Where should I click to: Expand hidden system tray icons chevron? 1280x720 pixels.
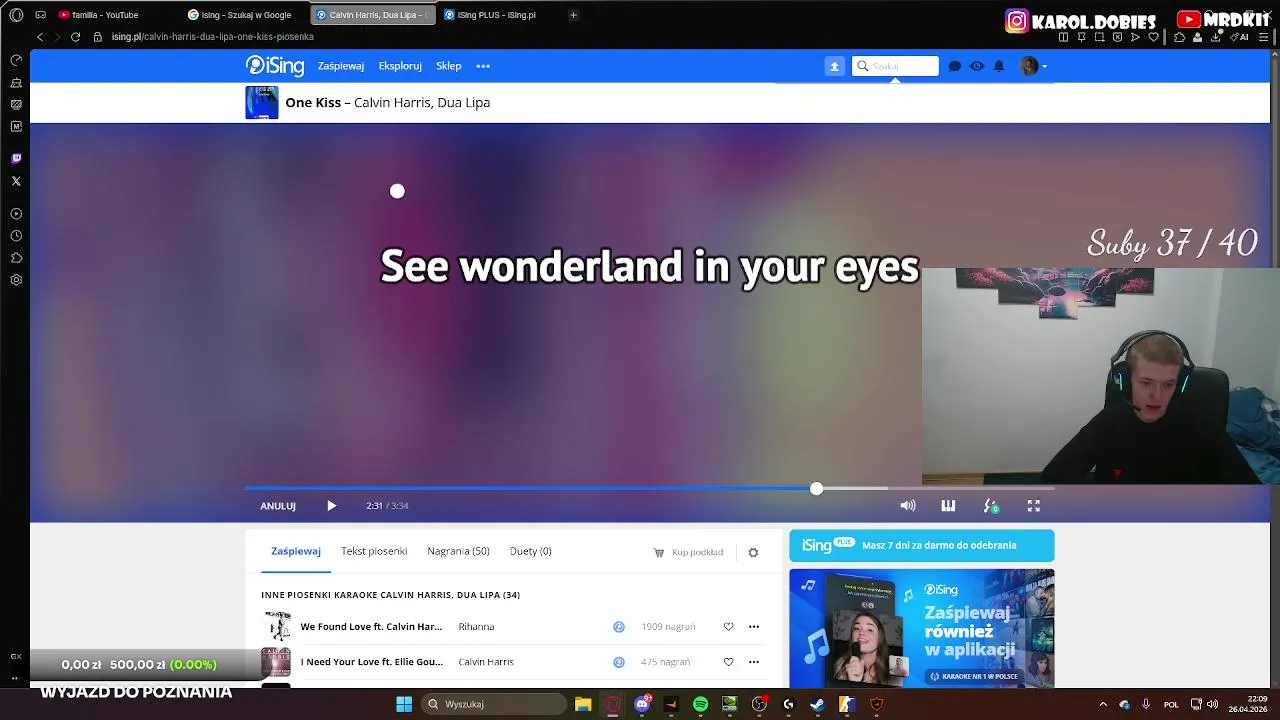coord(1103,704)
